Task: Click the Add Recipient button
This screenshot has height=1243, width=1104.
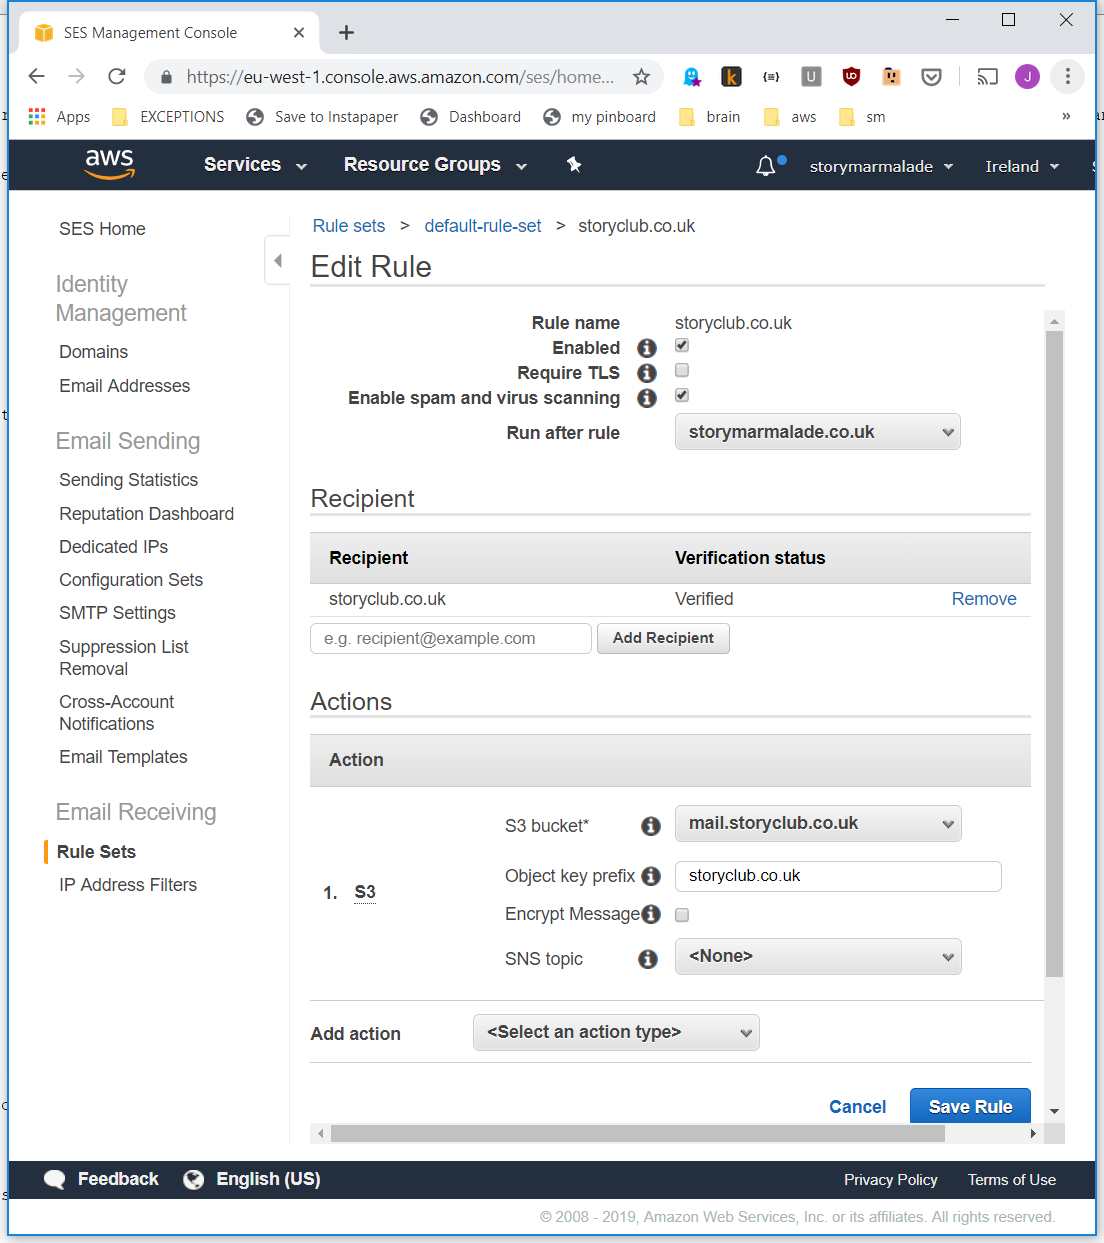Action: (663, 638)
